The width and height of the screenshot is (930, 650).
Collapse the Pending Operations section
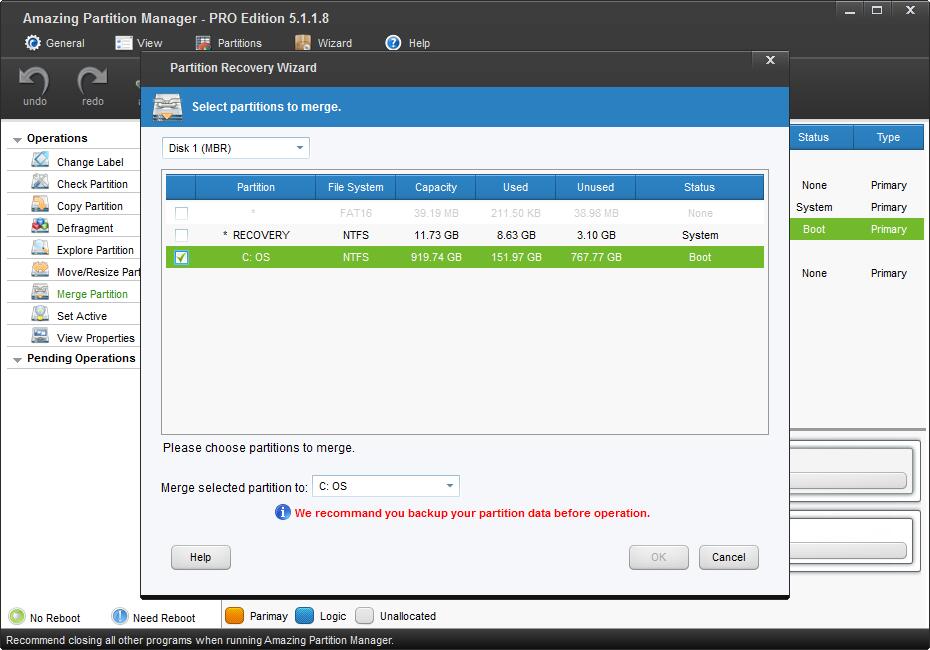pyautogui.click(x=17, y=359)
